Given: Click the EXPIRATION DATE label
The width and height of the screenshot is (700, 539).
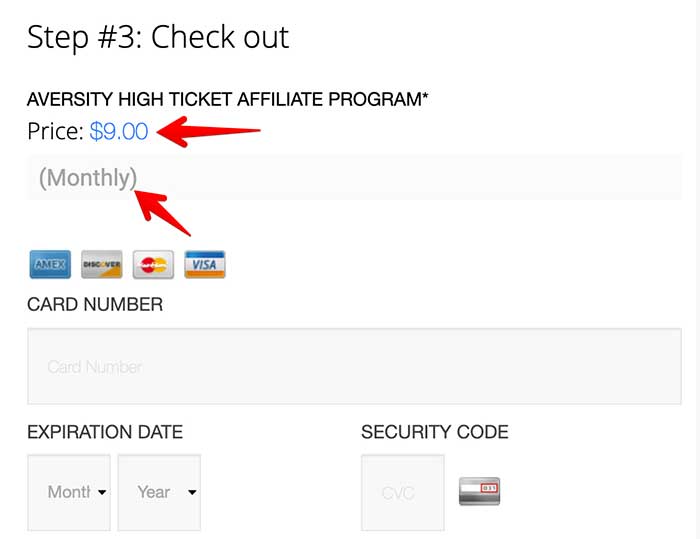Looking at the screenshot, I should click(x=105, y=432).
